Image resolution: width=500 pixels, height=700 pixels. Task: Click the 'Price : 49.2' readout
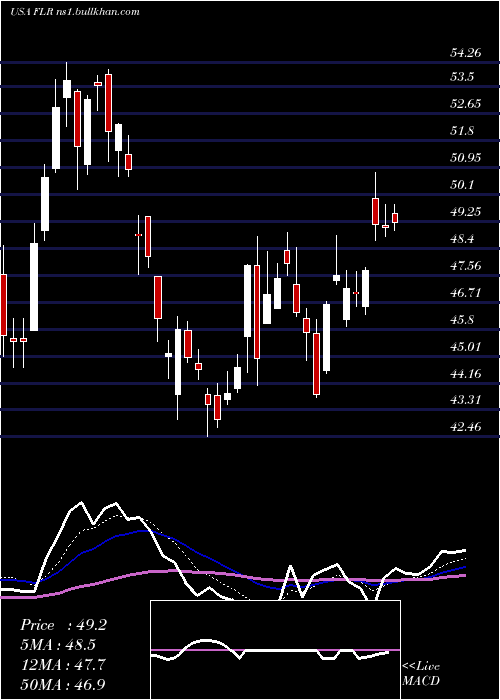pos(63,625)
